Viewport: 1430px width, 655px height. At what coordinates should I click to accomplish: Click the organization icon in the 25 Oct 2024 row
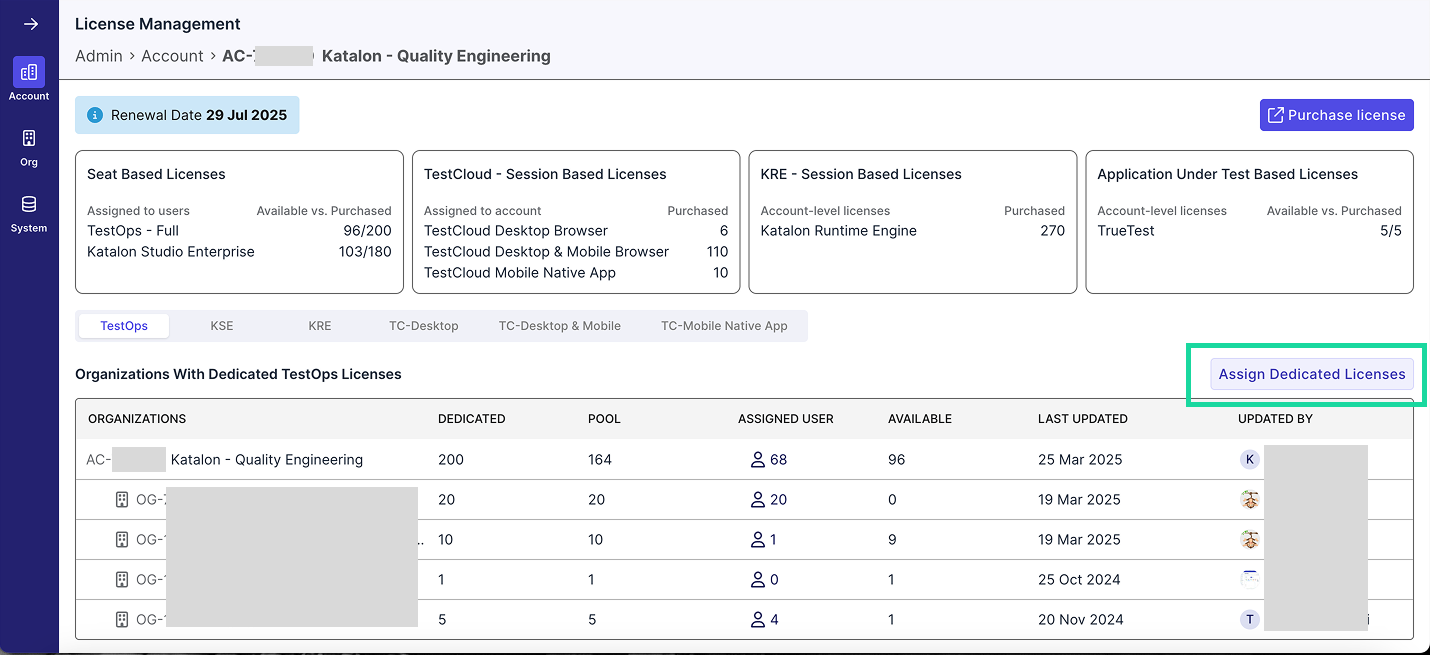pos(122,580)
